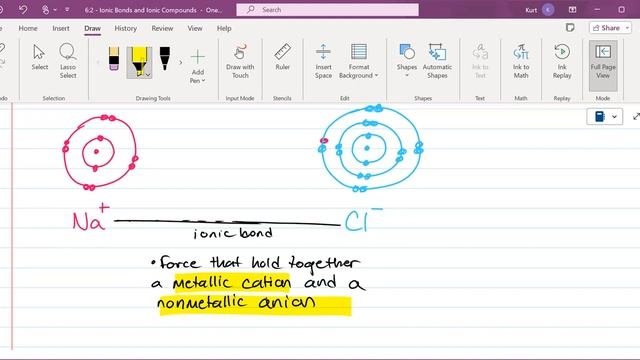Click the Undo arrow in title bar
Image resolution: width=640 pixels, height=360 pixels.
coord(23,9)
